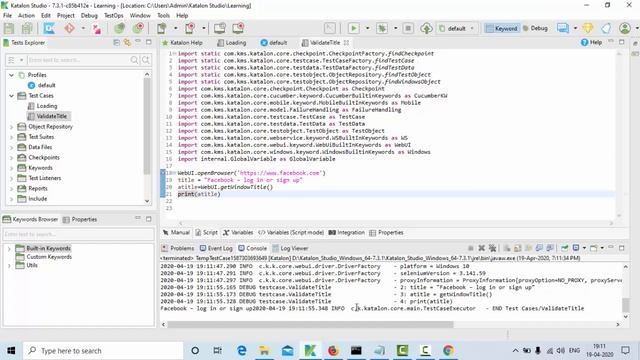The width and height of the screenshot is (640, 360).
Task: Open dropdown arrow next to Git icon
Action: [83, 28]
